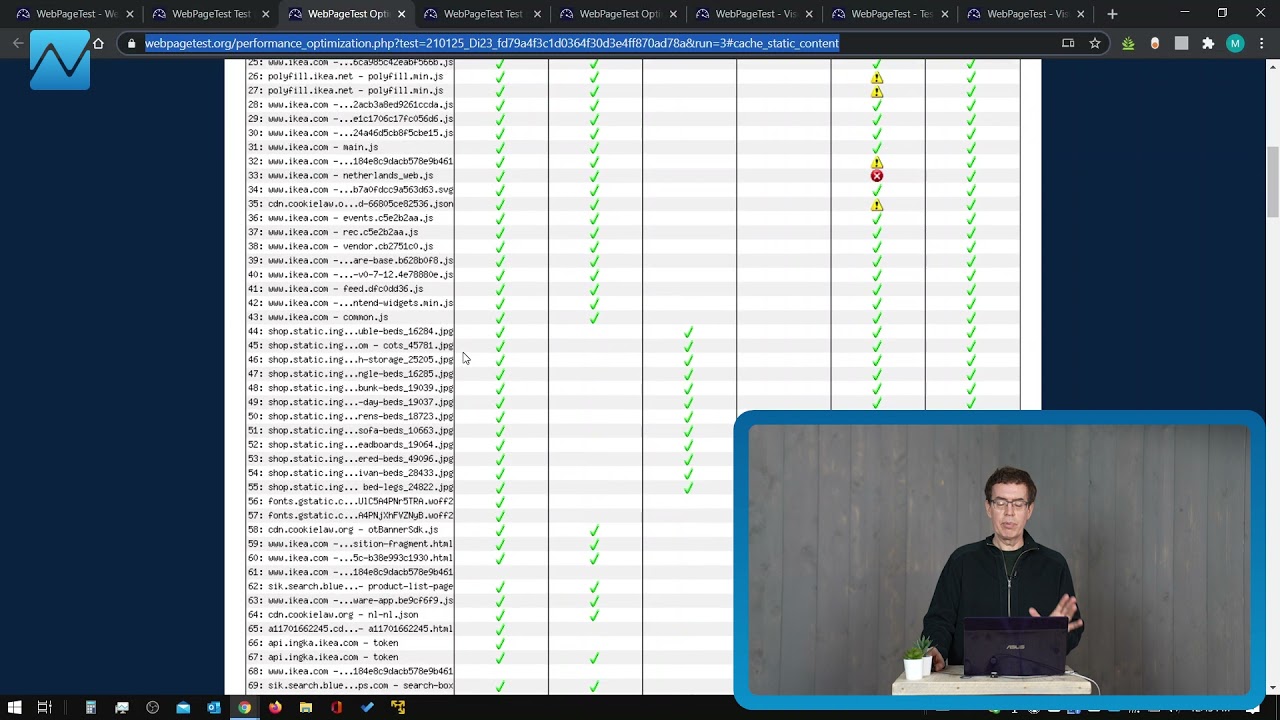Viewport: 1280px width, 720px height.
Task: Click the warning icon in the polyfill.ikea.net row 26
Action: (876, 77)
